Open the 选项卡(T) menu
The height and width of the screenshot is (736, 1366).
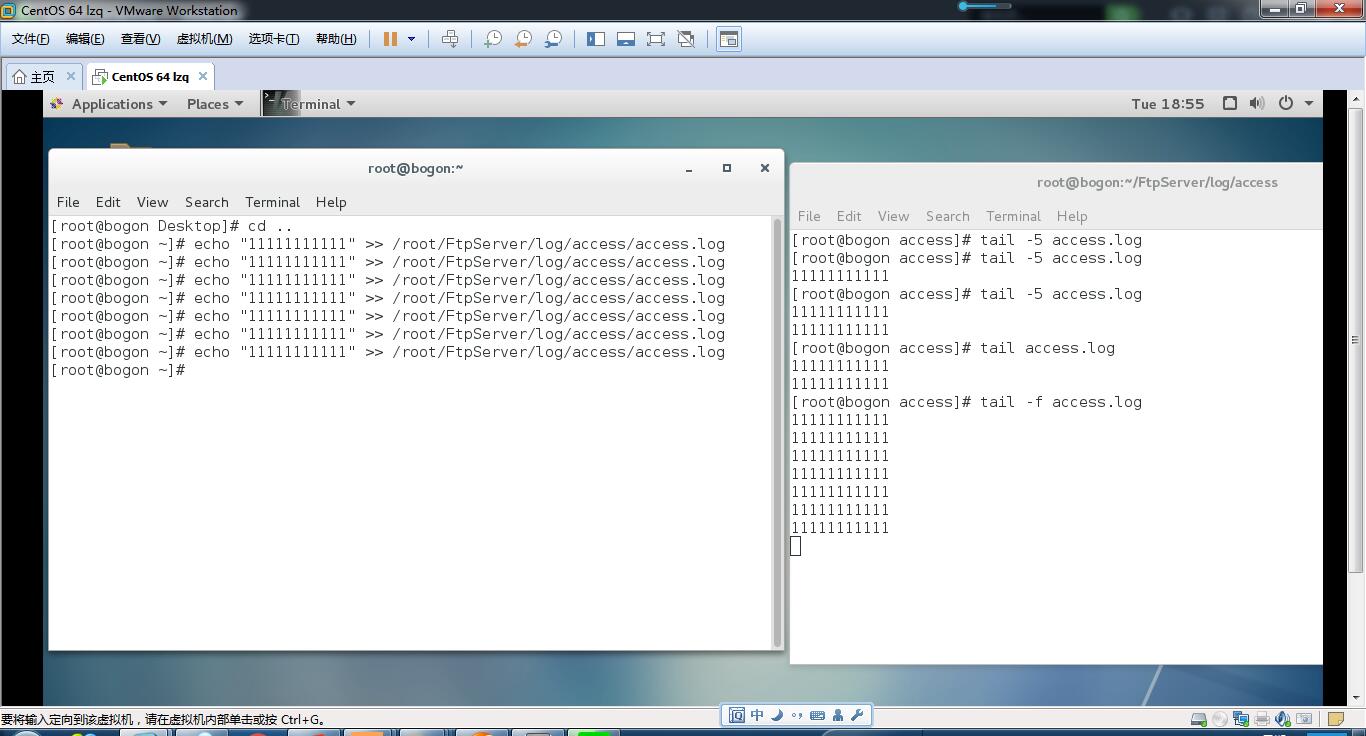click(273, 39)
